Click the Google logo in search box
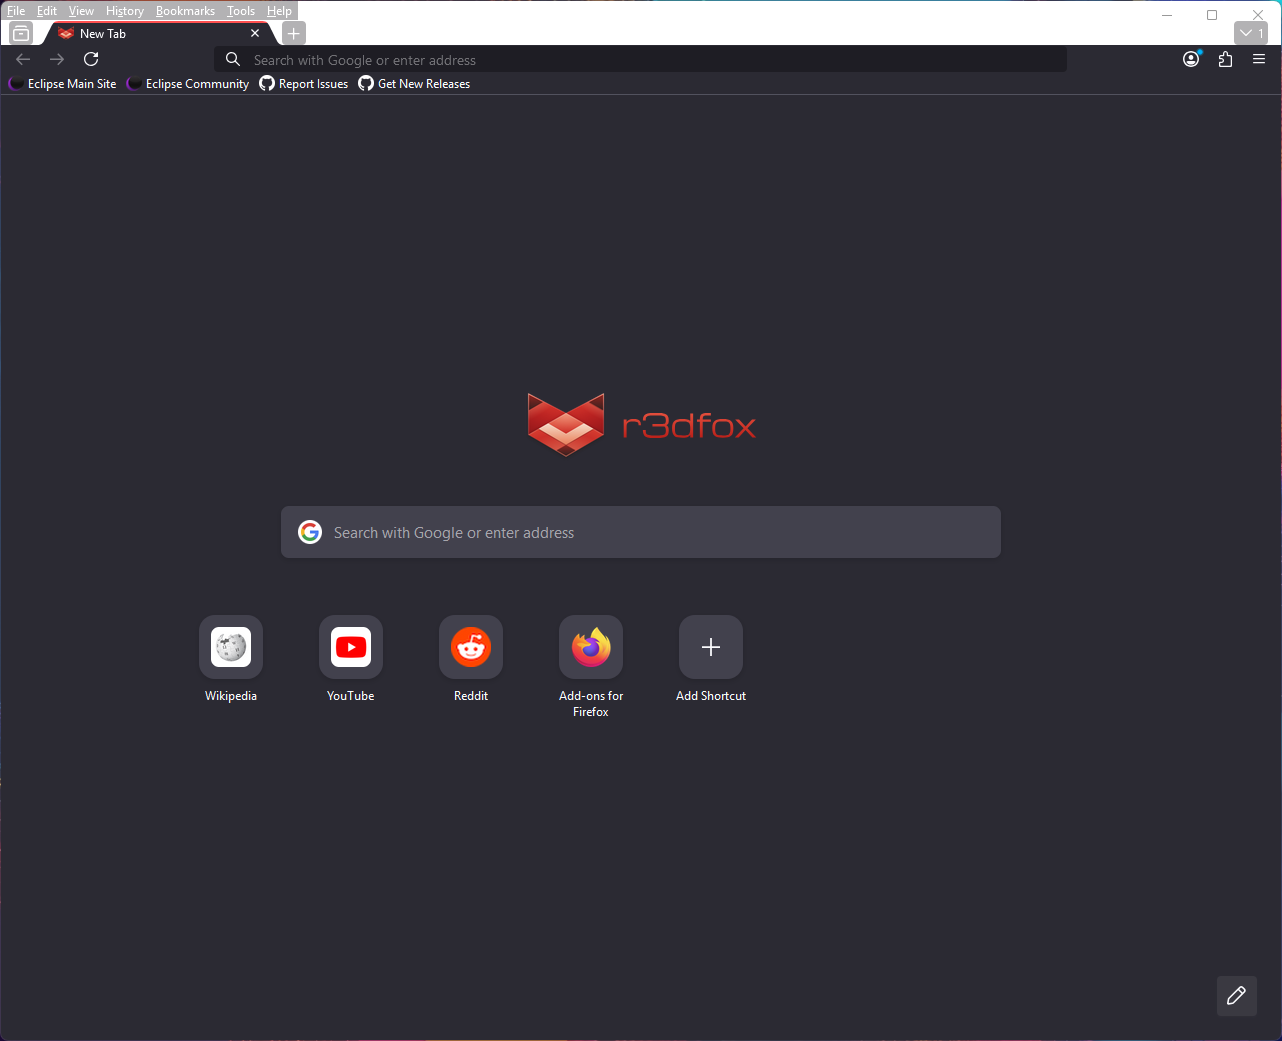1282x1041 pixels. (x=310, y=532)
